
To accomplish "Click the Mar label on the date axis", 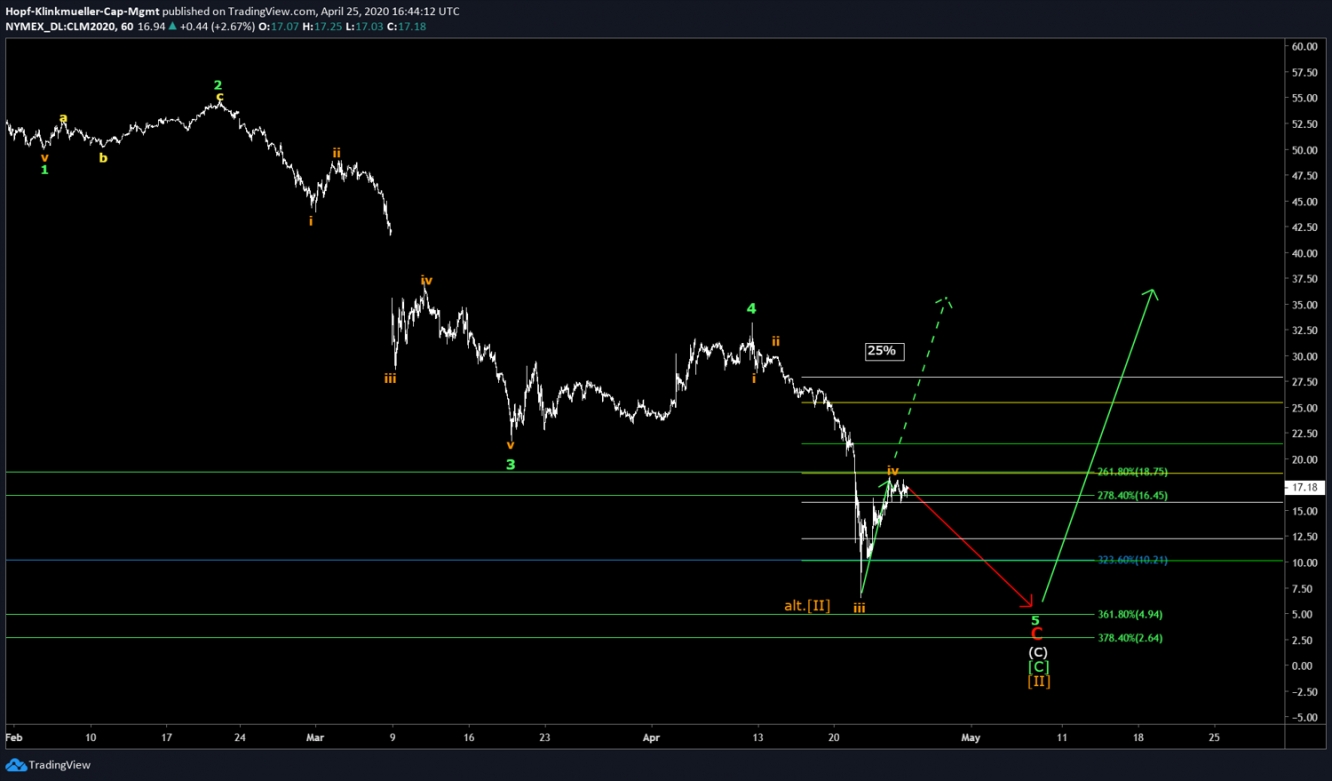I will point(315,737).
